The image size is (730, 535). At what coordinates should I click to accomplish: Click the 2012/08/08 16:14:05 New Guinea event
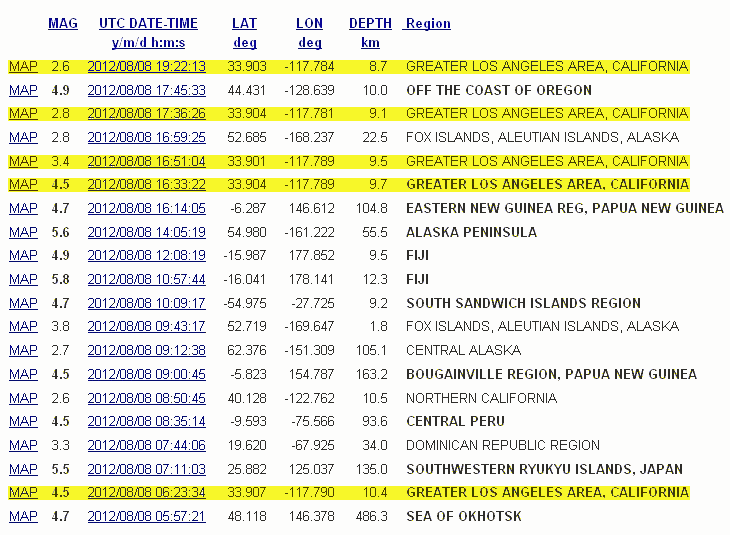coord(146,208)
